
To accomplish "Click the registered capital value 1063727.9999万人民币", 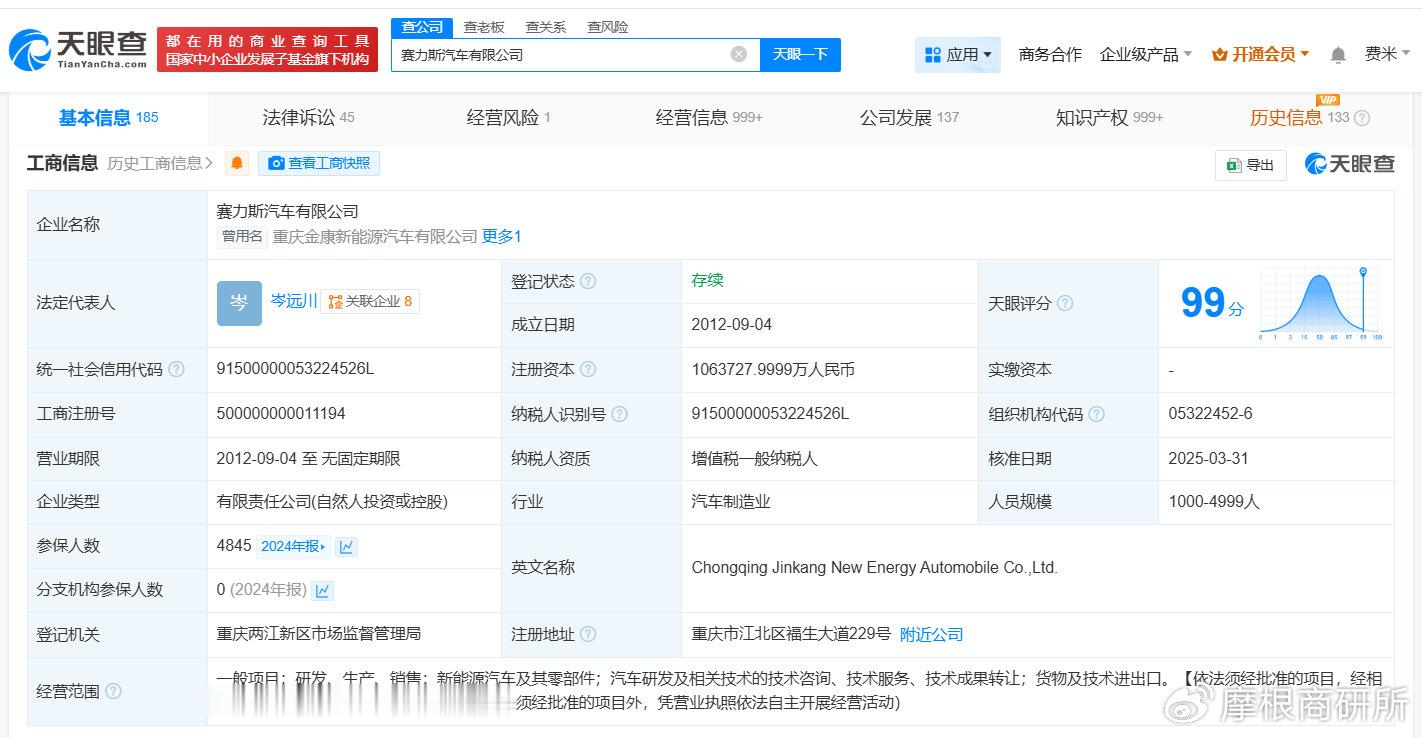I will point(773,369).
